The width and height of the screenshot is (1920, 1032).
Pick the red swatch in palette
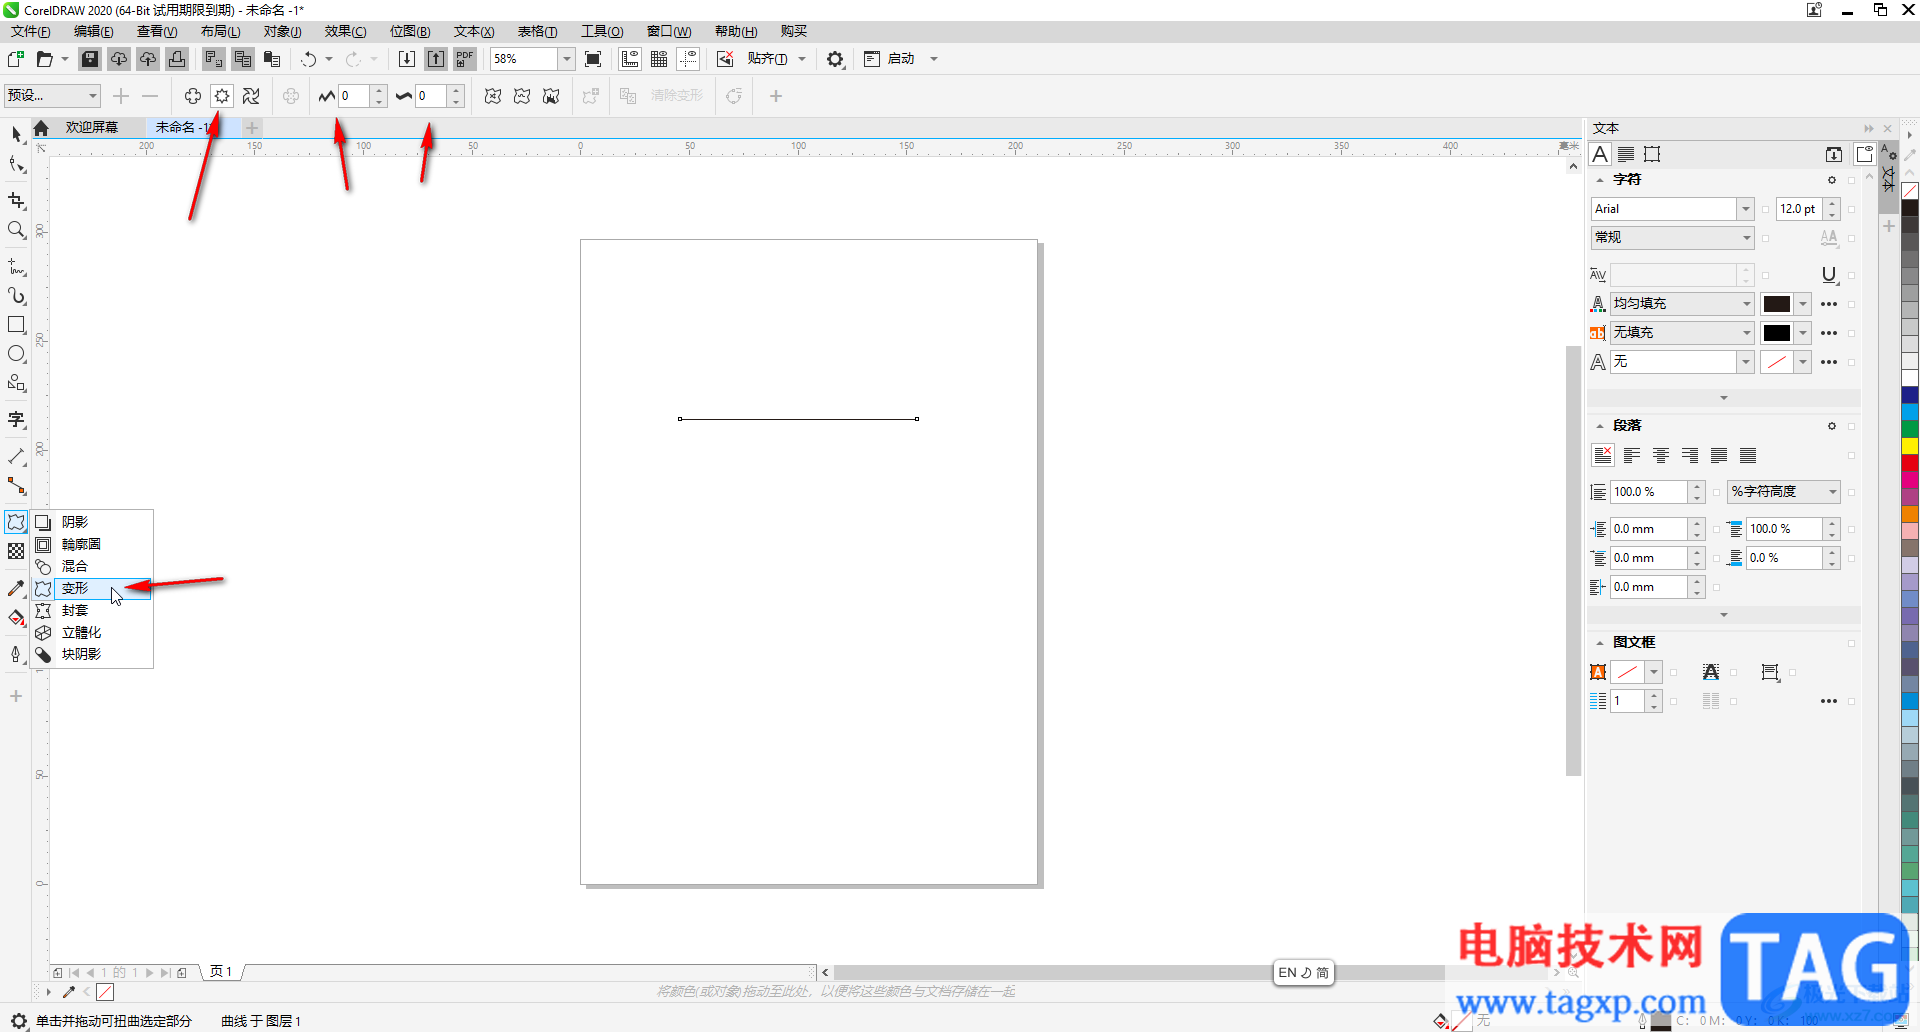click(1910, 463)
